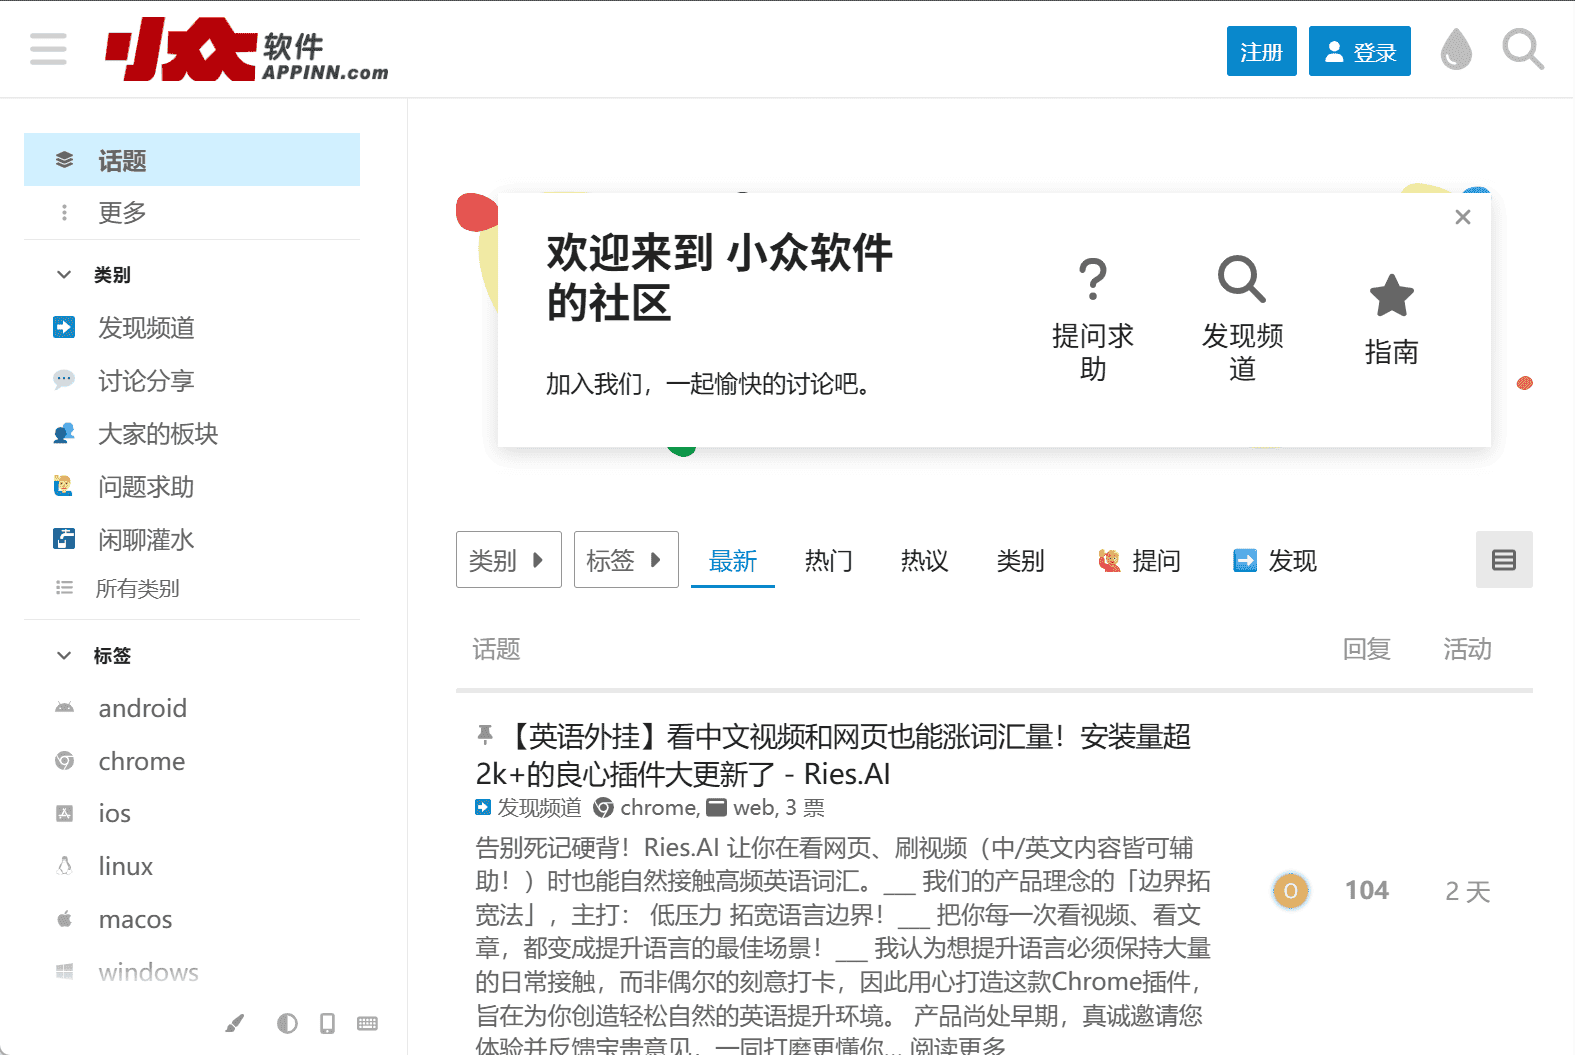Click the 注册 sign-up button
1575x1055 pixels.
pyautogui.click(x=1261, y=51)
